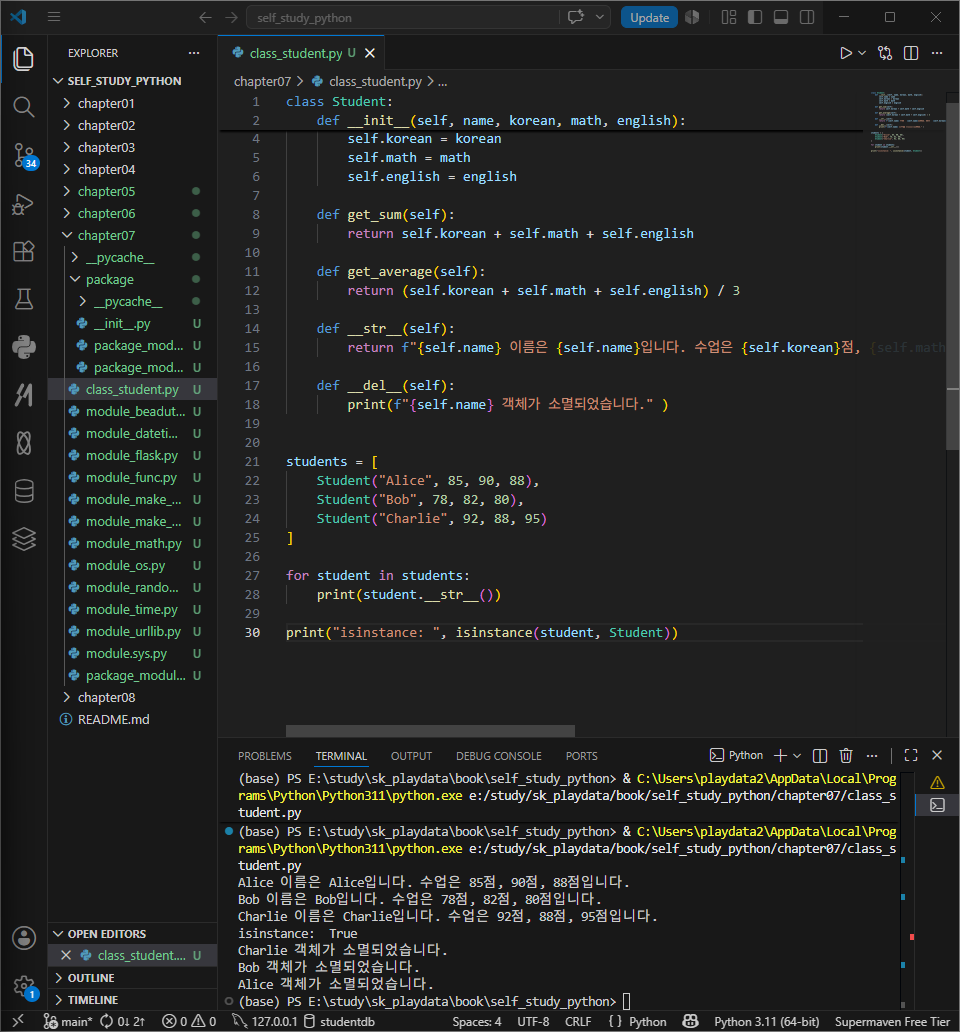Screen dimensions: 960x1032
Task: Split the terminal panel
Action: coord(820,755)
